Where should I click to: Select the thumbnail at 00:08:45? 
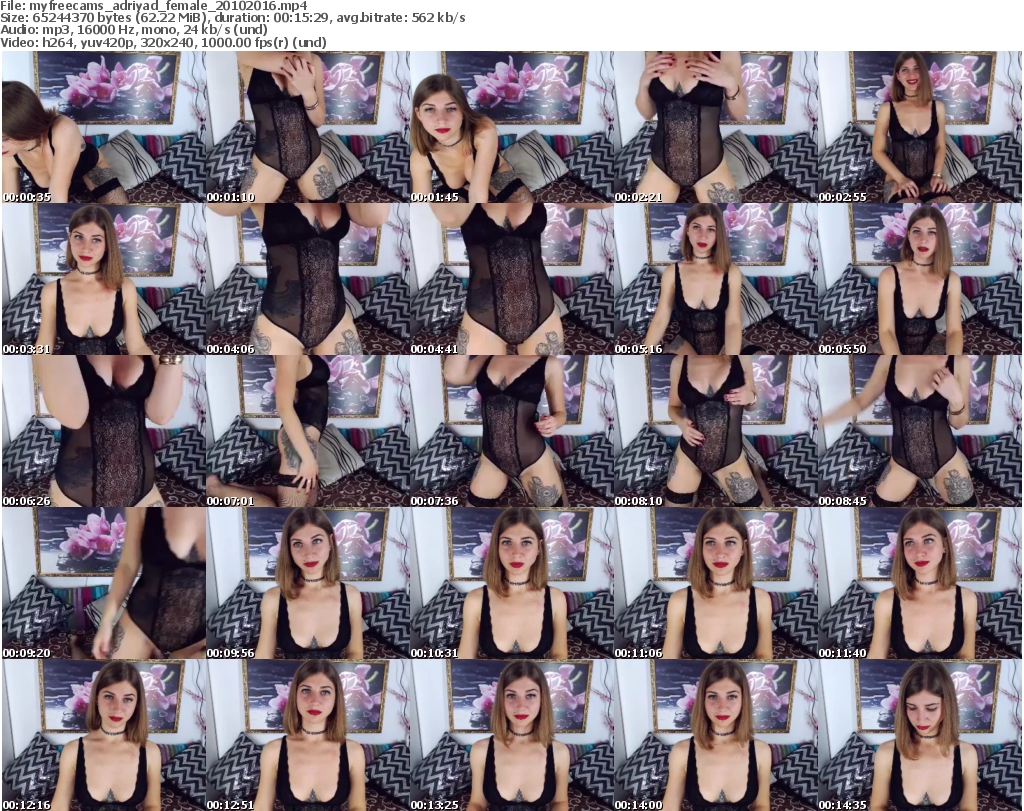click(920, 431)
